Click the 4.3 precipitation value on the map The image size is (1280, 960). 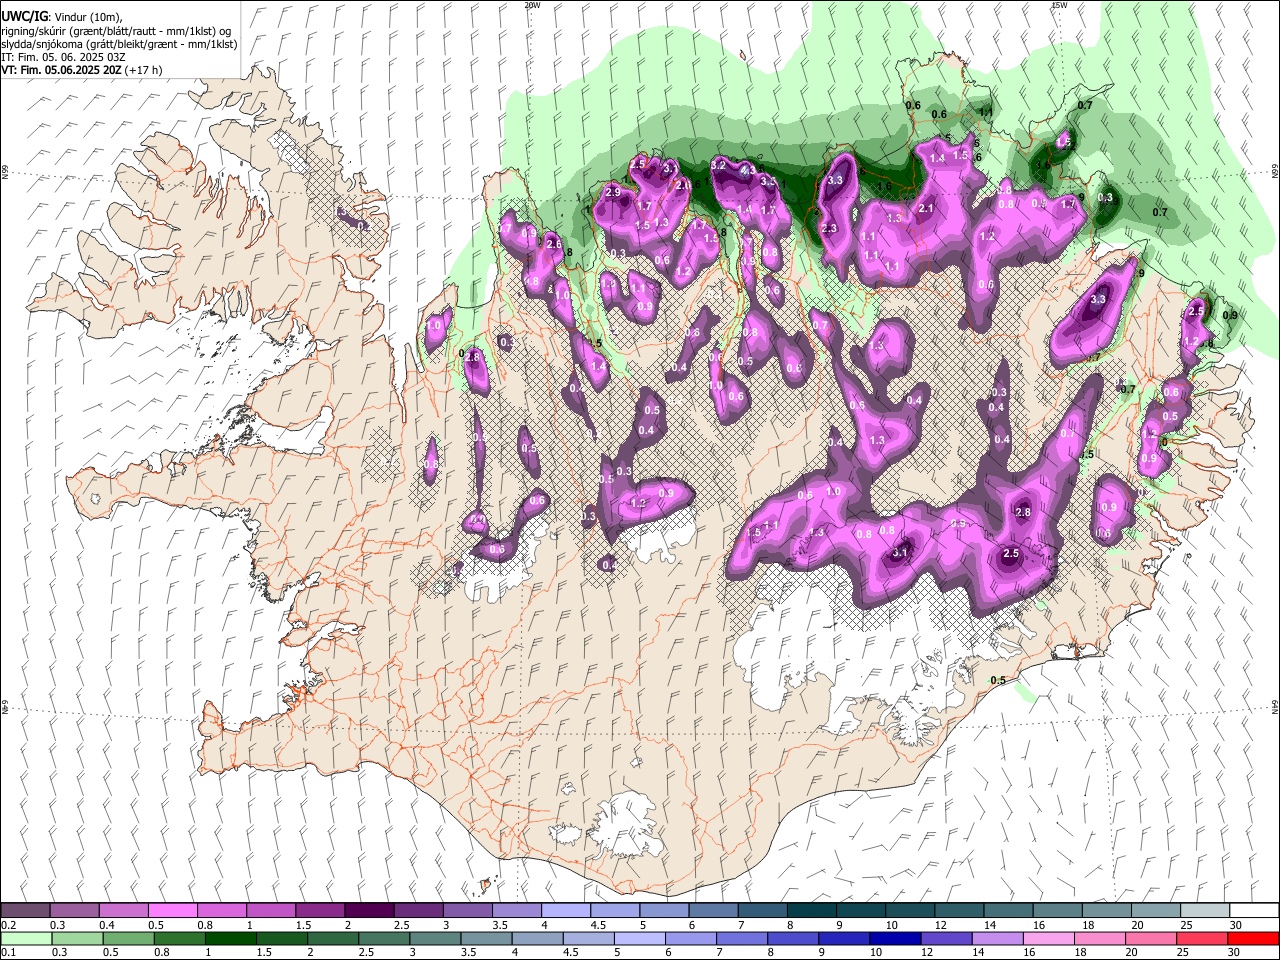[x=748, y=171]
